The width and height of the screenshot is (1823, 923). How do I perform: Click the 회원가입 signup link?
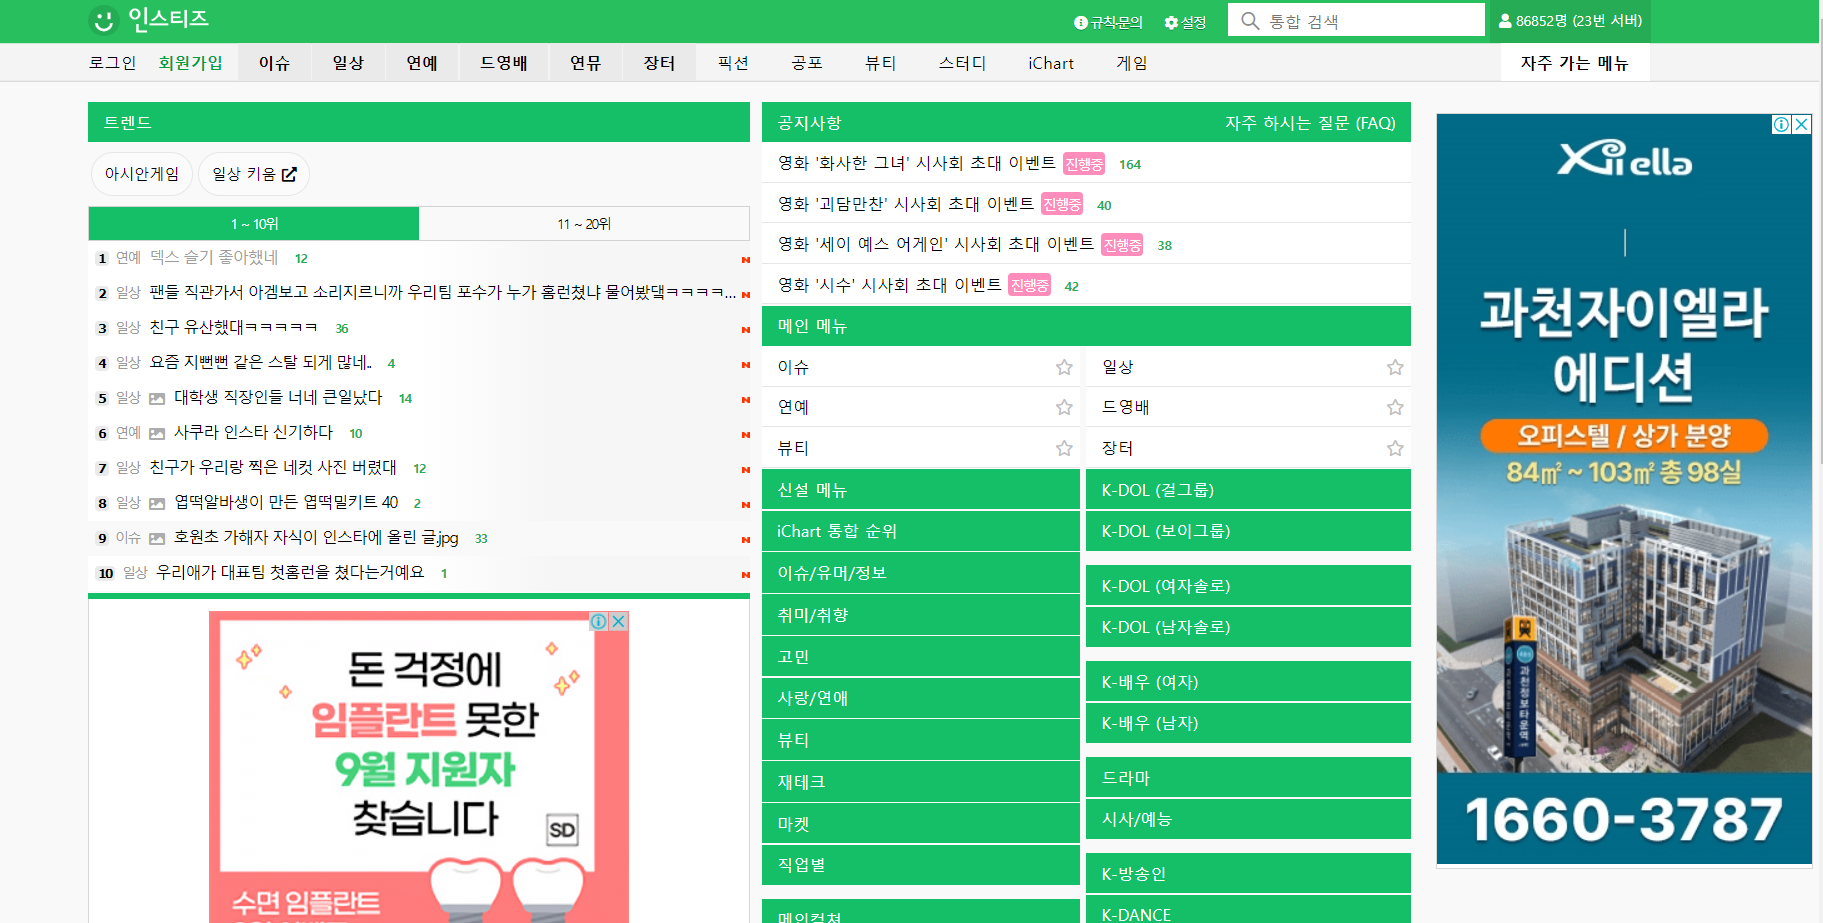[x=191, y=62]
